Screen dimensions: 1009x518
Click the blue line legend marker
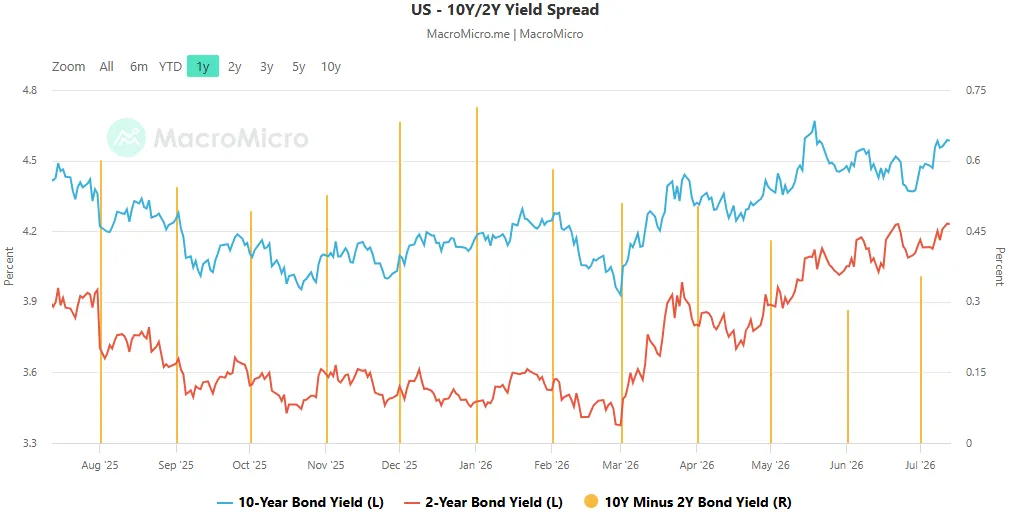[x=225, y=503]
